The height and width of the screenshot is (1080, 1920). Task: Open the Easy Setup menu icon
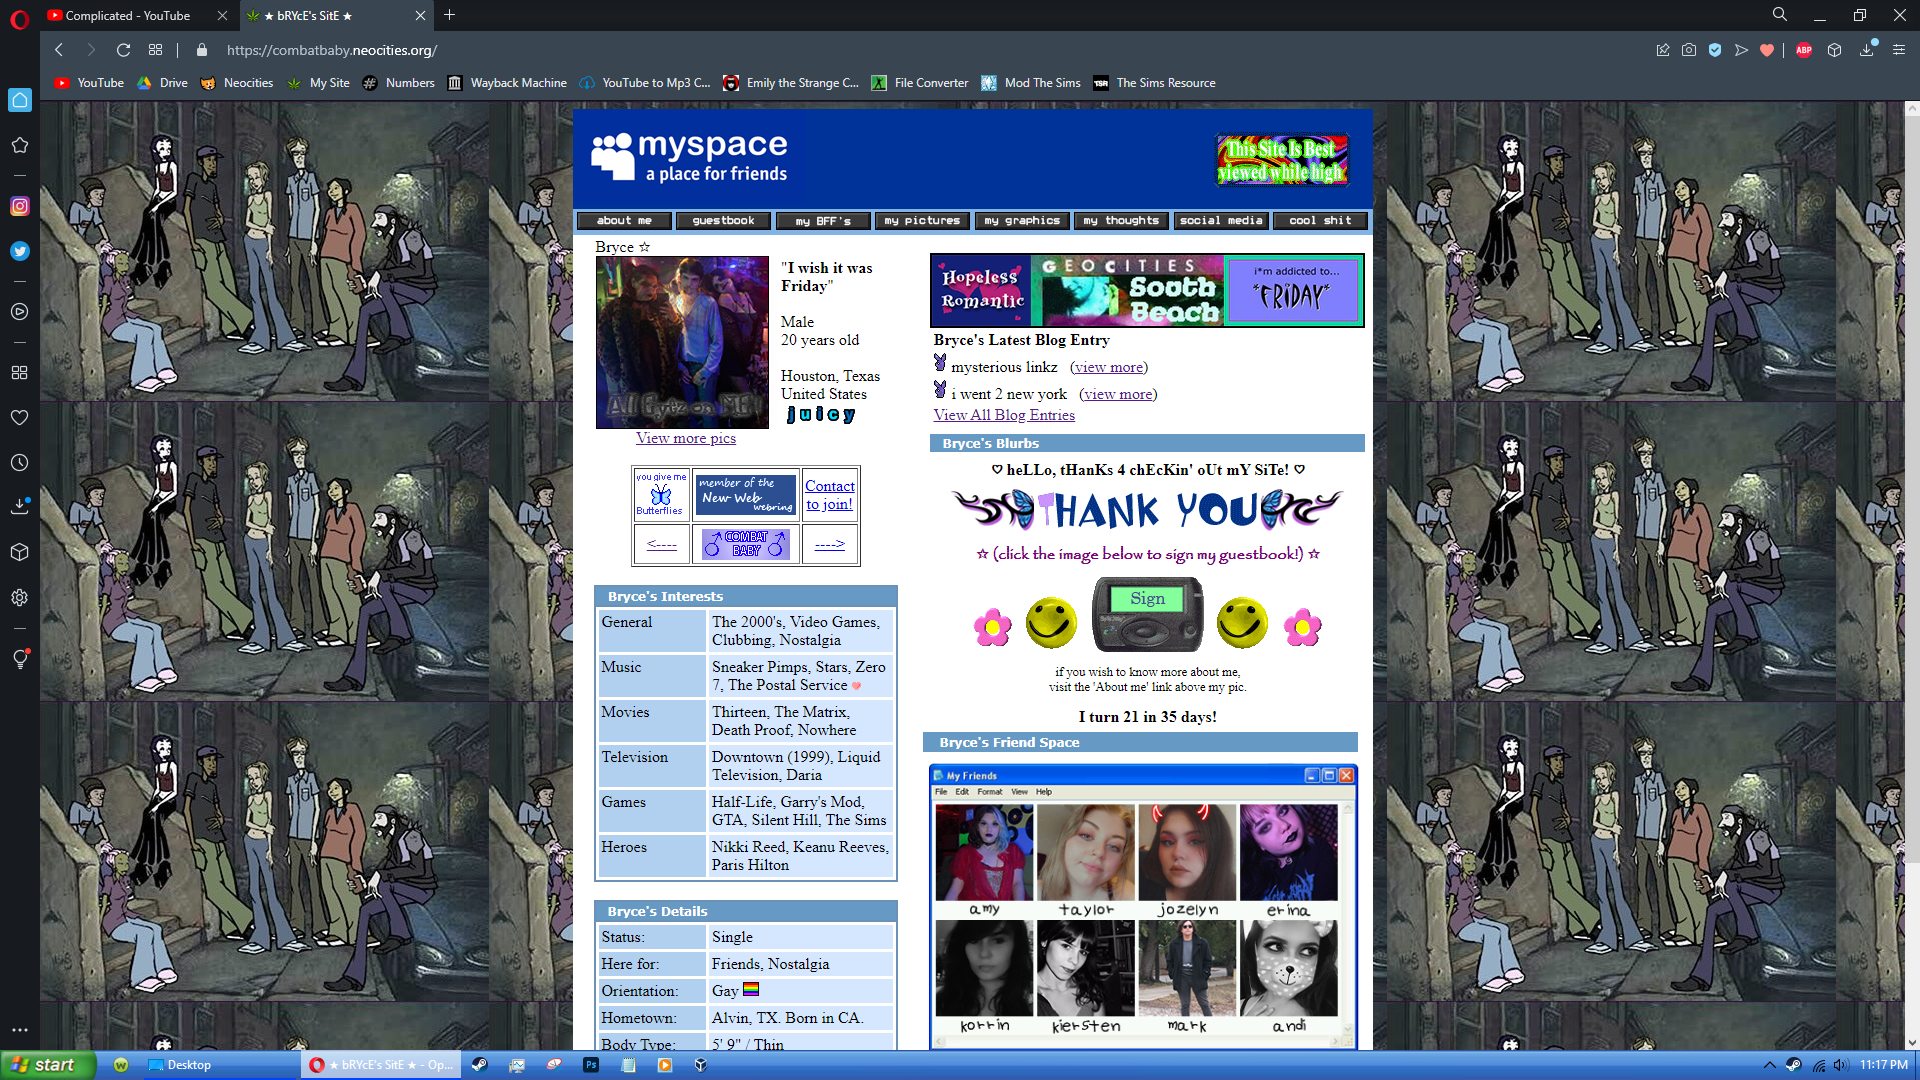tap(1898, 50)
